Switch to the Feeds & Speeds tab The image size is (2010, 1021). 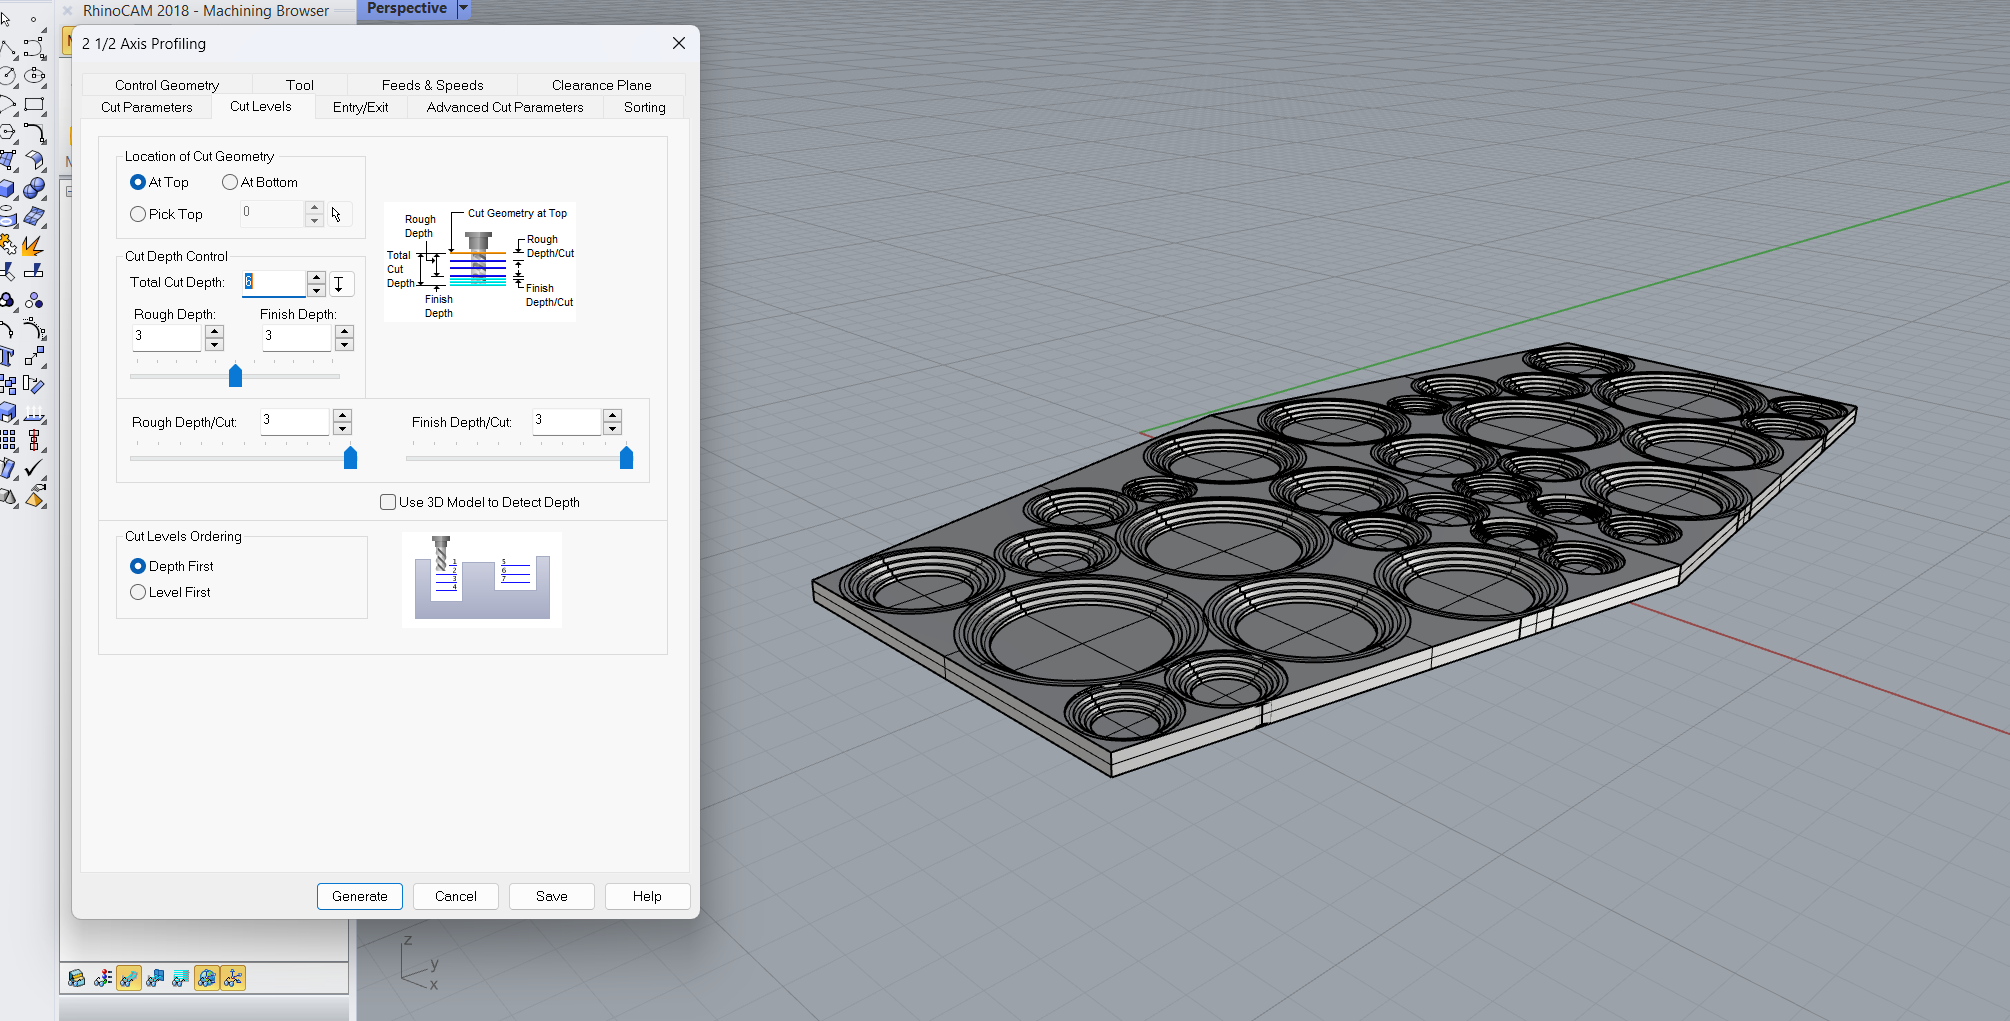[432, 85]
